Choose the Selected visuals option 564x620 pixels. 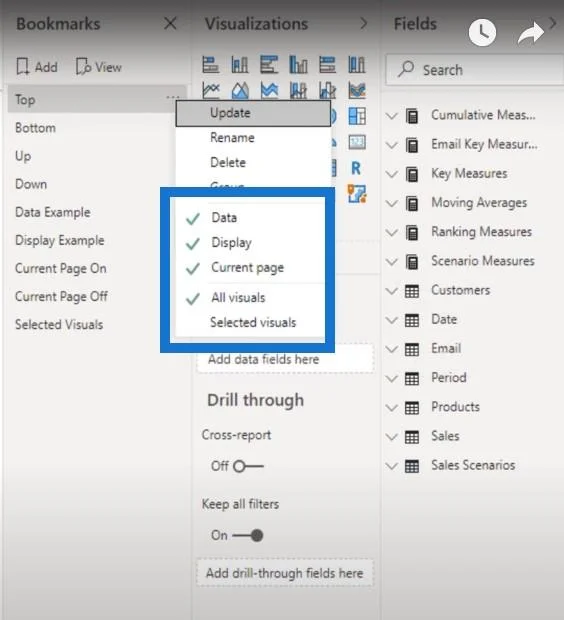(253, 322)
